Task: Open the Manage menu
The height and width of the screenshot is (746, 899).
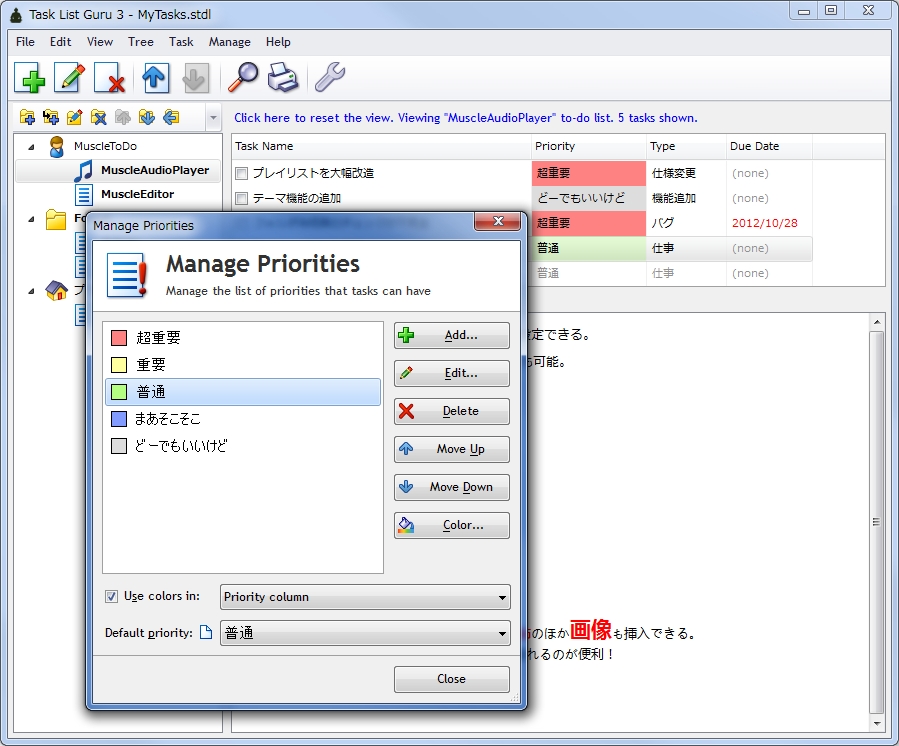Action: (x=229, y=42)
